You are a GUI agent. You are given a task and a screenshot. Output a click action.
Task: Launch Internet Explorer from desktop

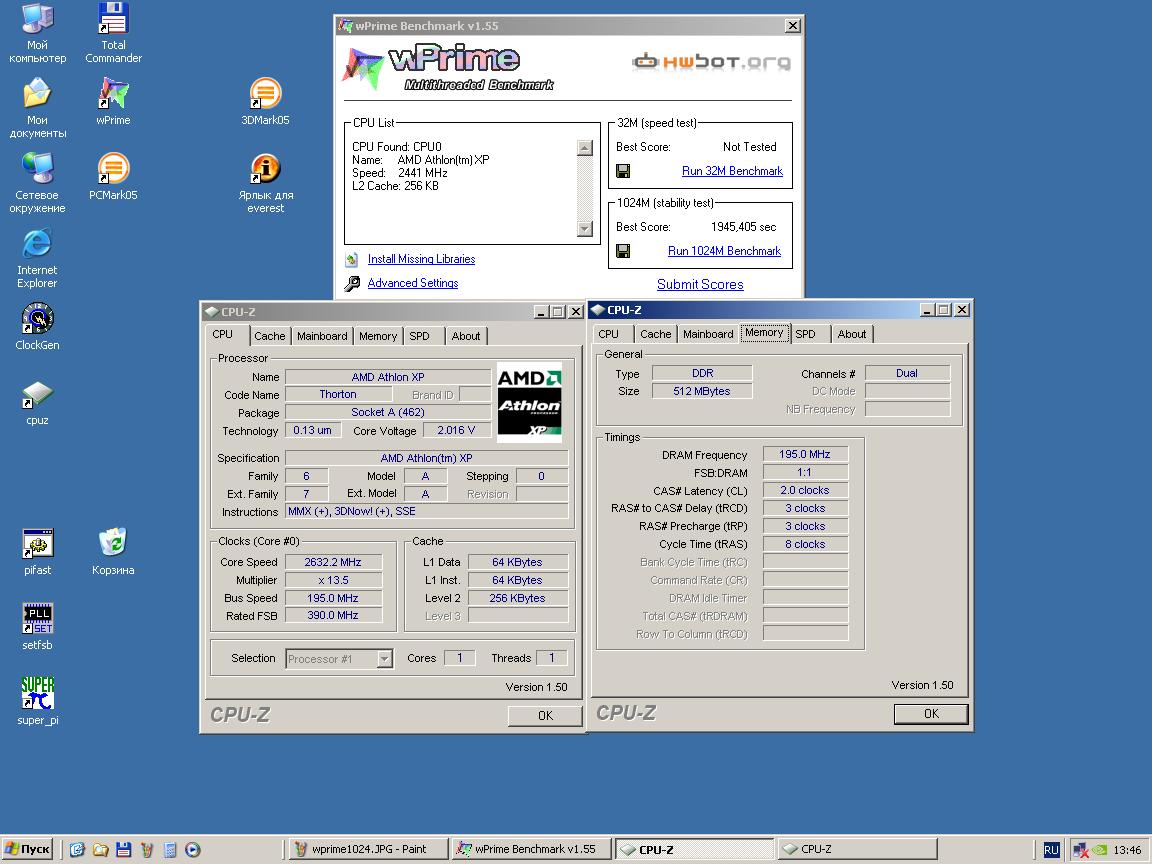click(37, 259)
